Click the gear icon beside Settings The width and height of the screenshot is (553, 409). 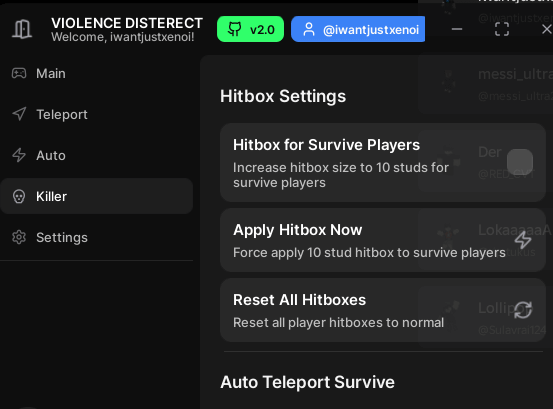(x=19, y=237)
